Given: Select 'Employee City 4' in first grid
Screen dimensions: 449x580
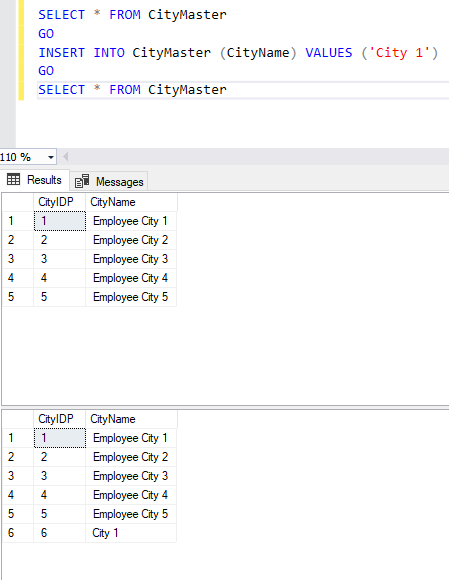Looking at the screenshot, I should [131, 278].
